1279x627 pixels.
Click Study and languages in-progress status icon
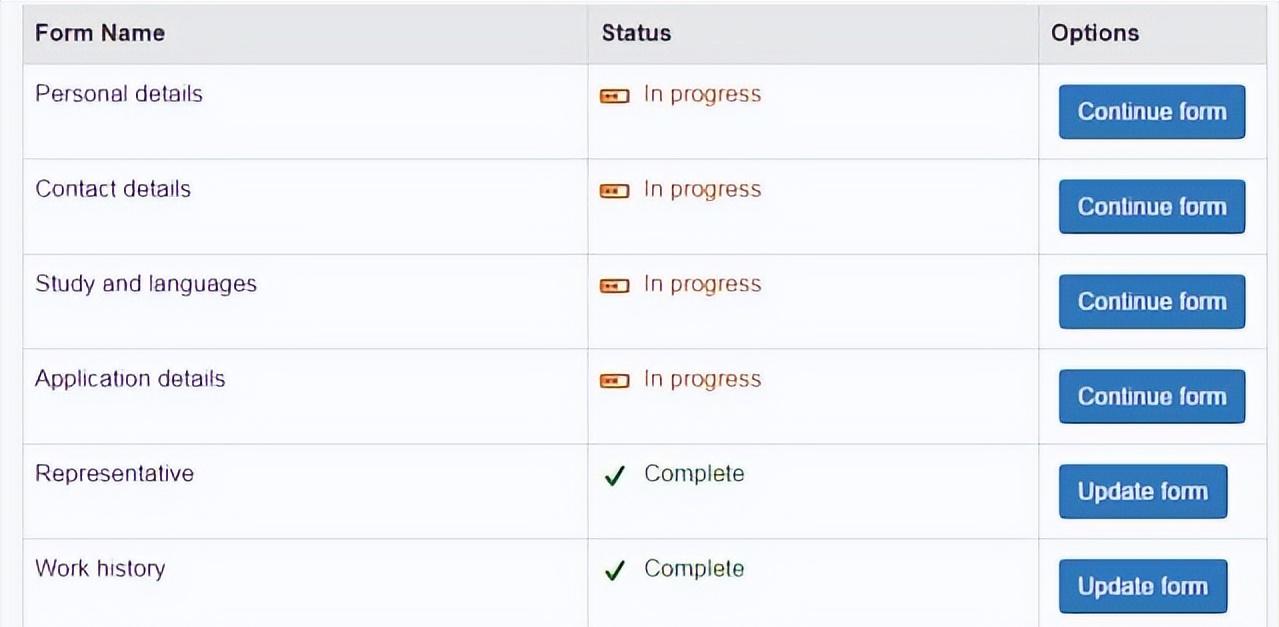pos(614,286)
